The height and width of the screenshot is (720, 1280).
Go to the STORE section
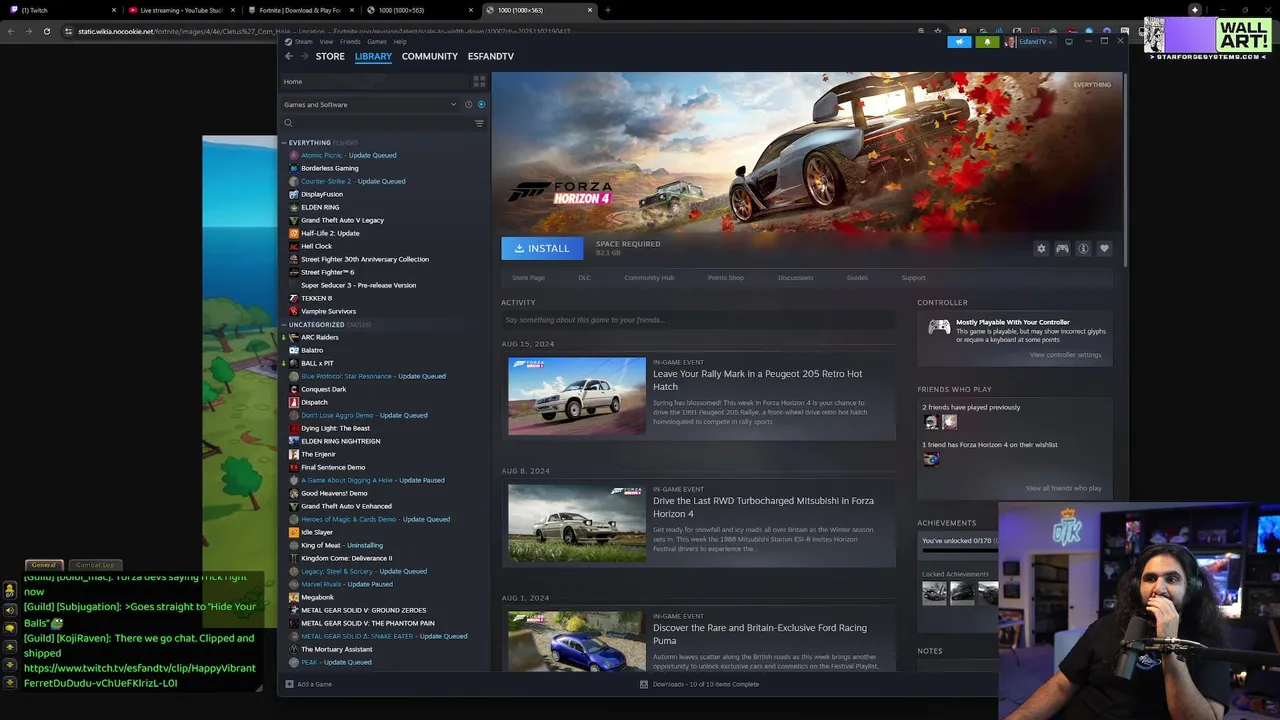(330, 56)
